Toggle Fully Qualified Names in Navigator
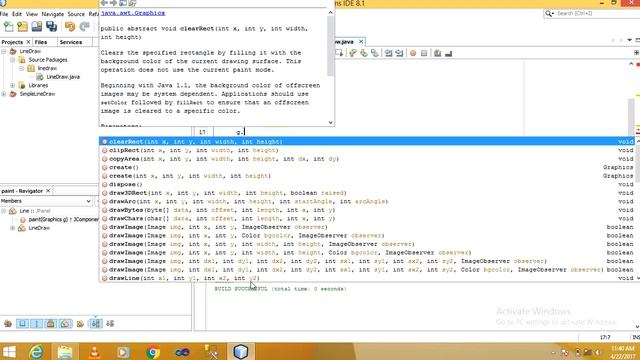640x360 pixels. coord(80,324)
